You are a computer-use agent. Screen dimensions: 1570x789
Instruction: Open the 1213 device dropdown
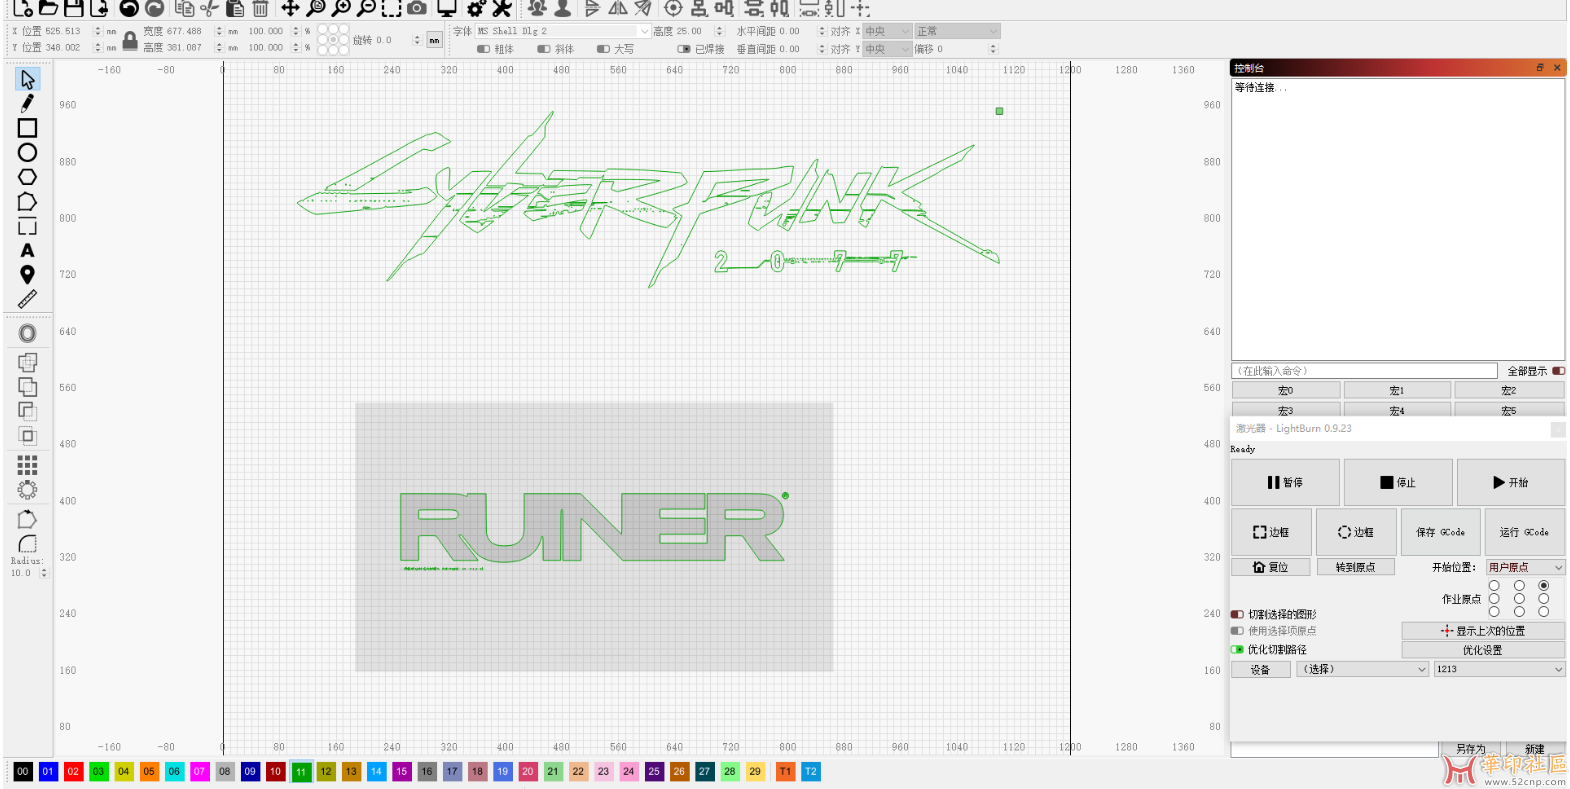(1499, 669)
